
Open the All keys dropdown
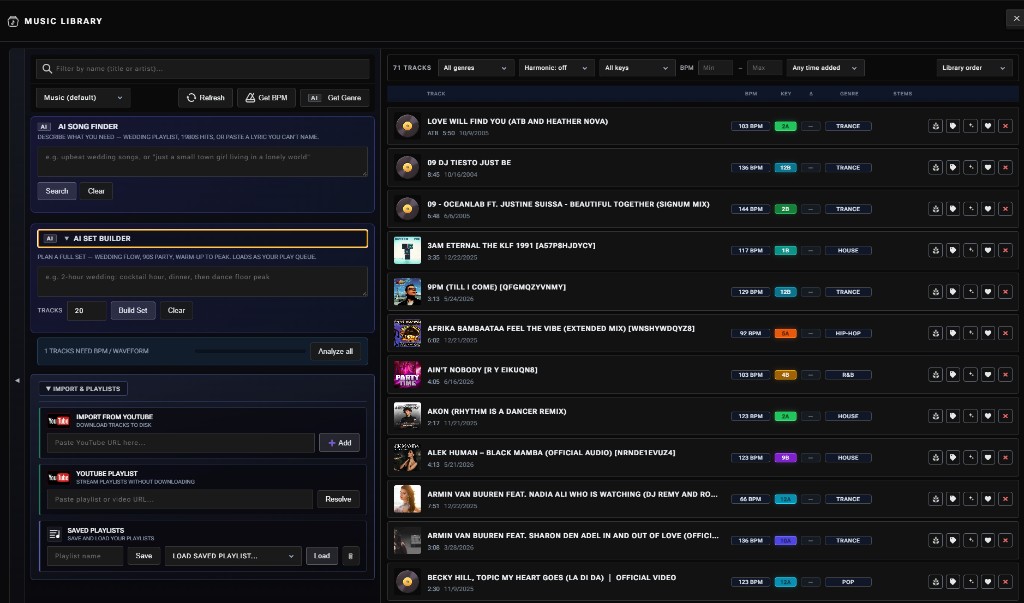tap(636, 68)
